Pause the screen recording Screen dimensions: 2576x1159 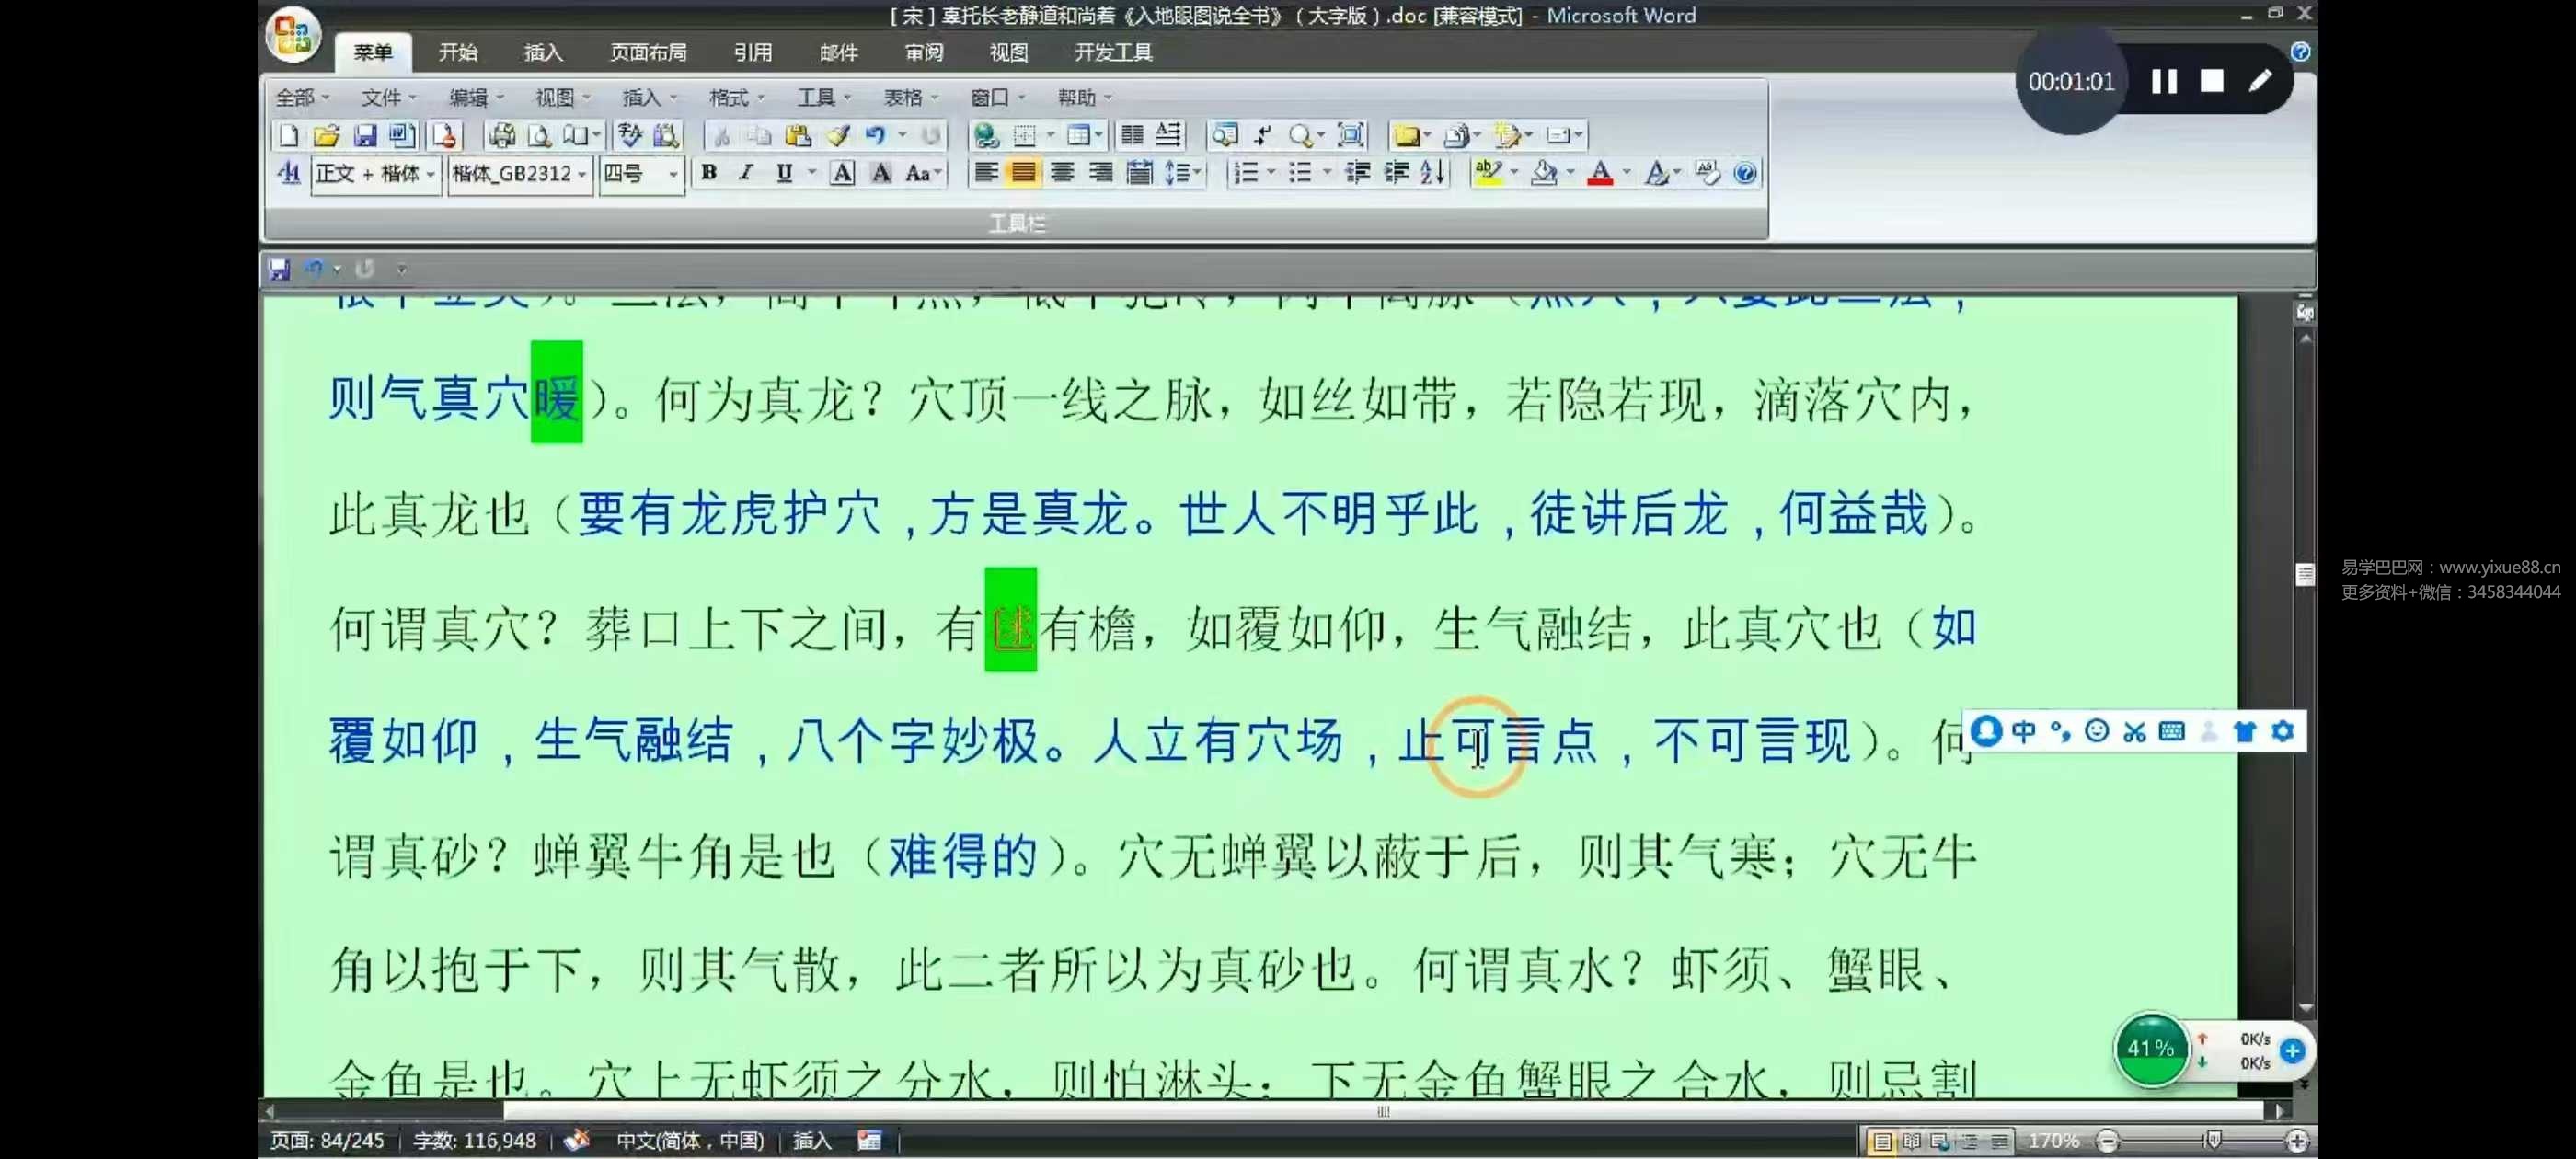click(2164, 81)
